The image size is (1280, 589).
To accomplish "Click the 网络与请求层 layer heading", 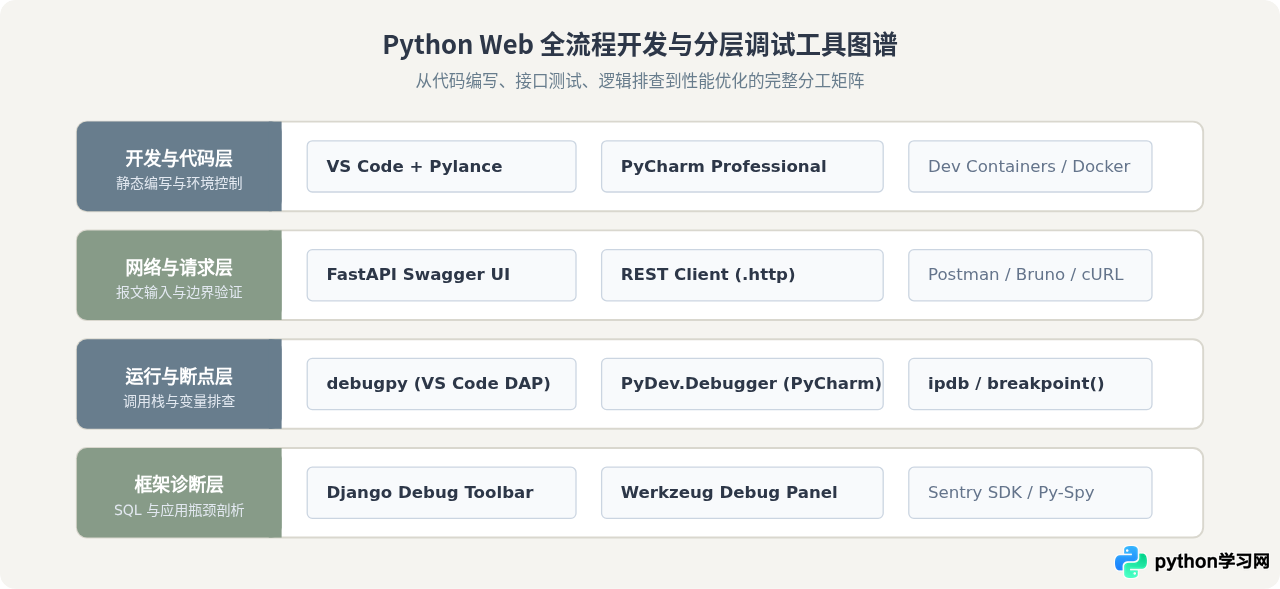I will tap(179, 268).
